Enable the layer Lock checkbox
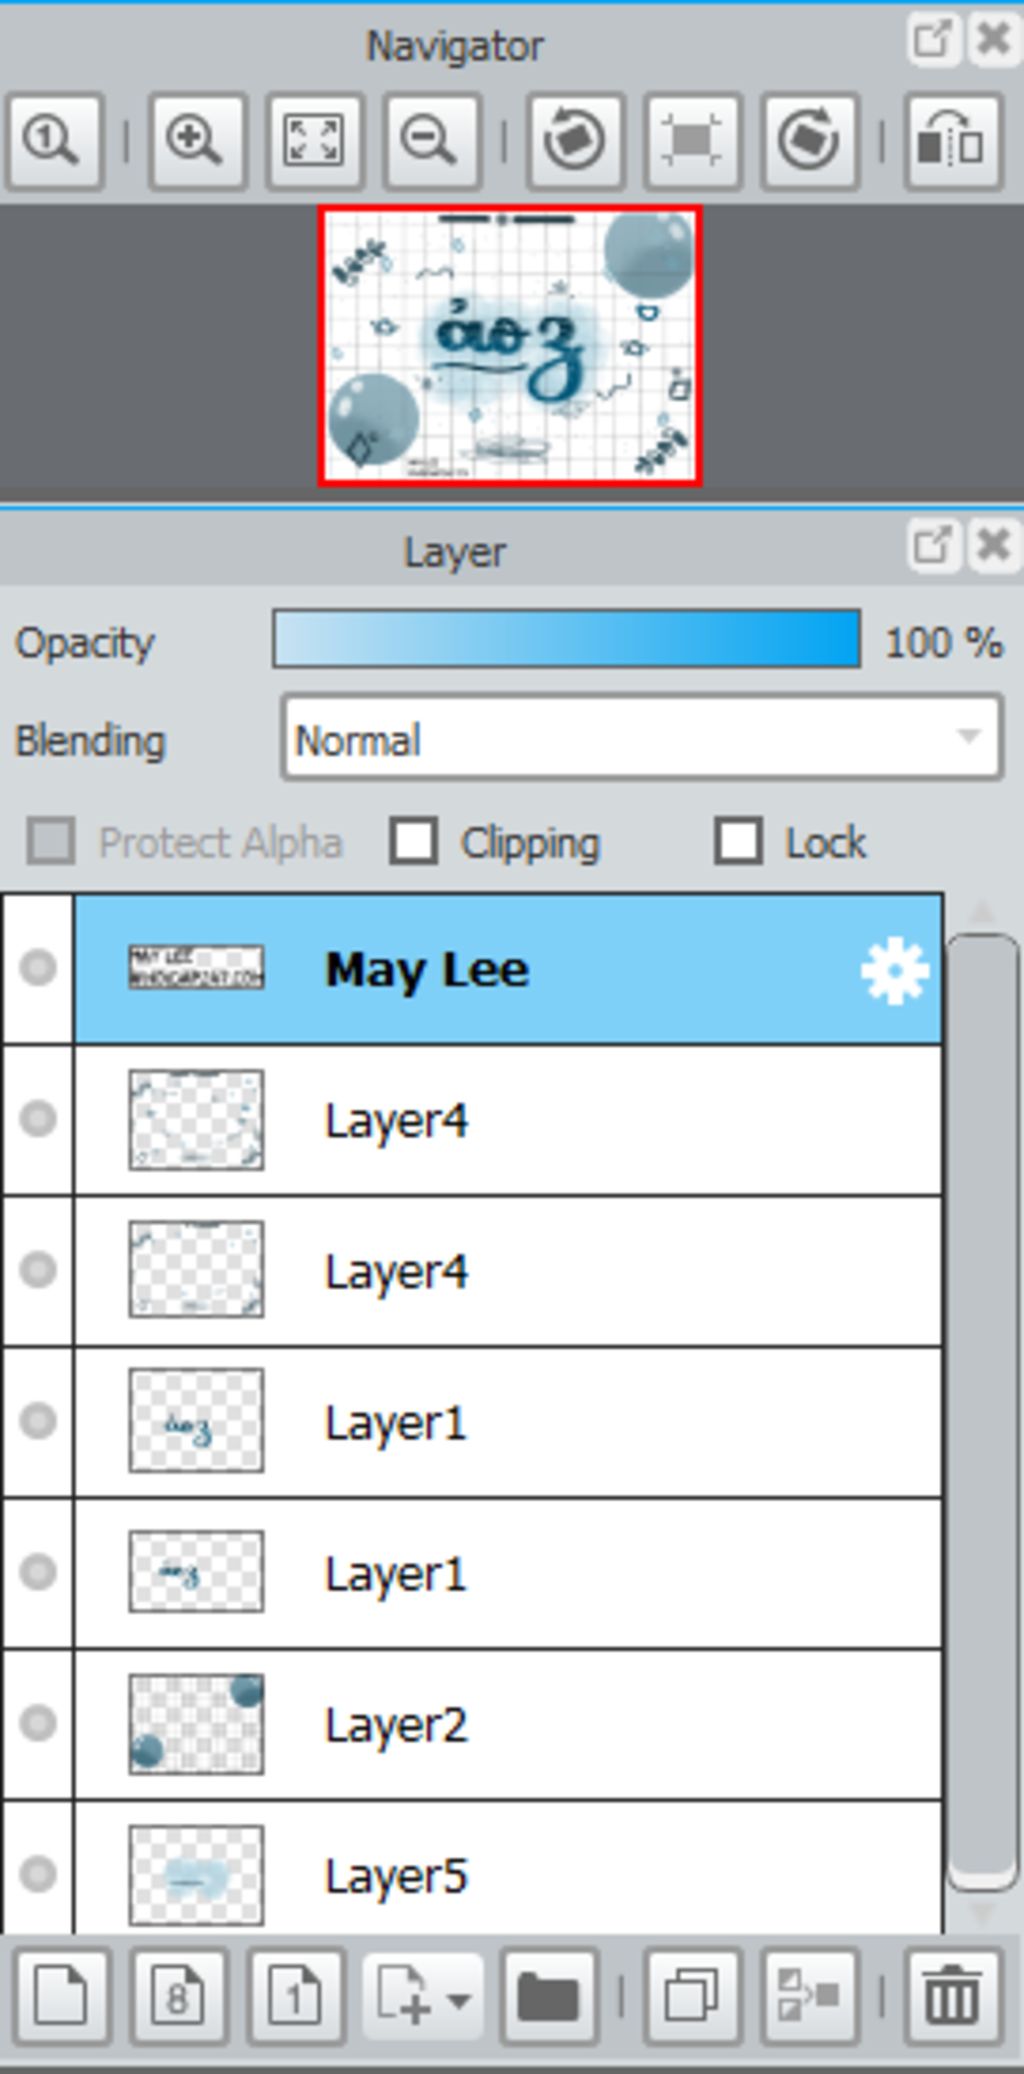This screenshot has width=1024, height=2074. click(738, 841)
